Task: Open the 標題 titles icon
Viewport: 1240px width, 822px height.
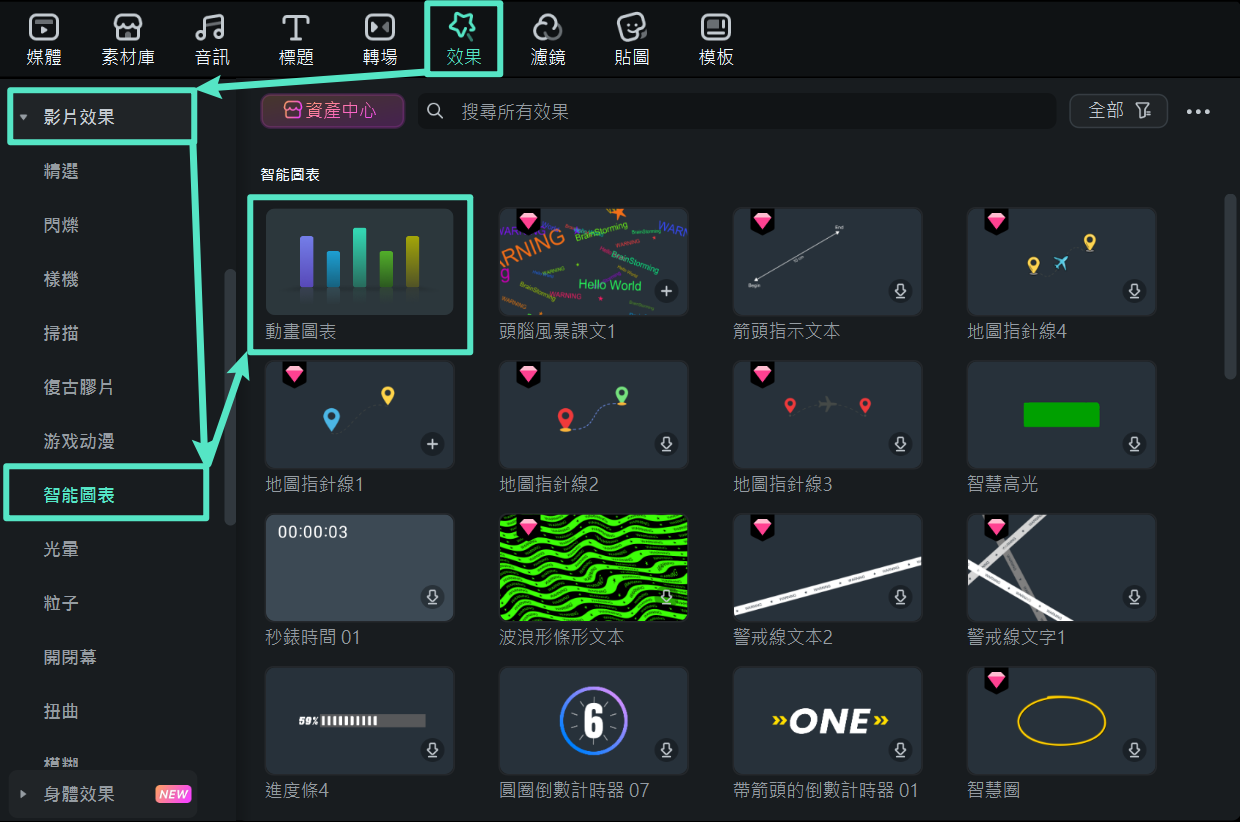Action: [295, 28]
